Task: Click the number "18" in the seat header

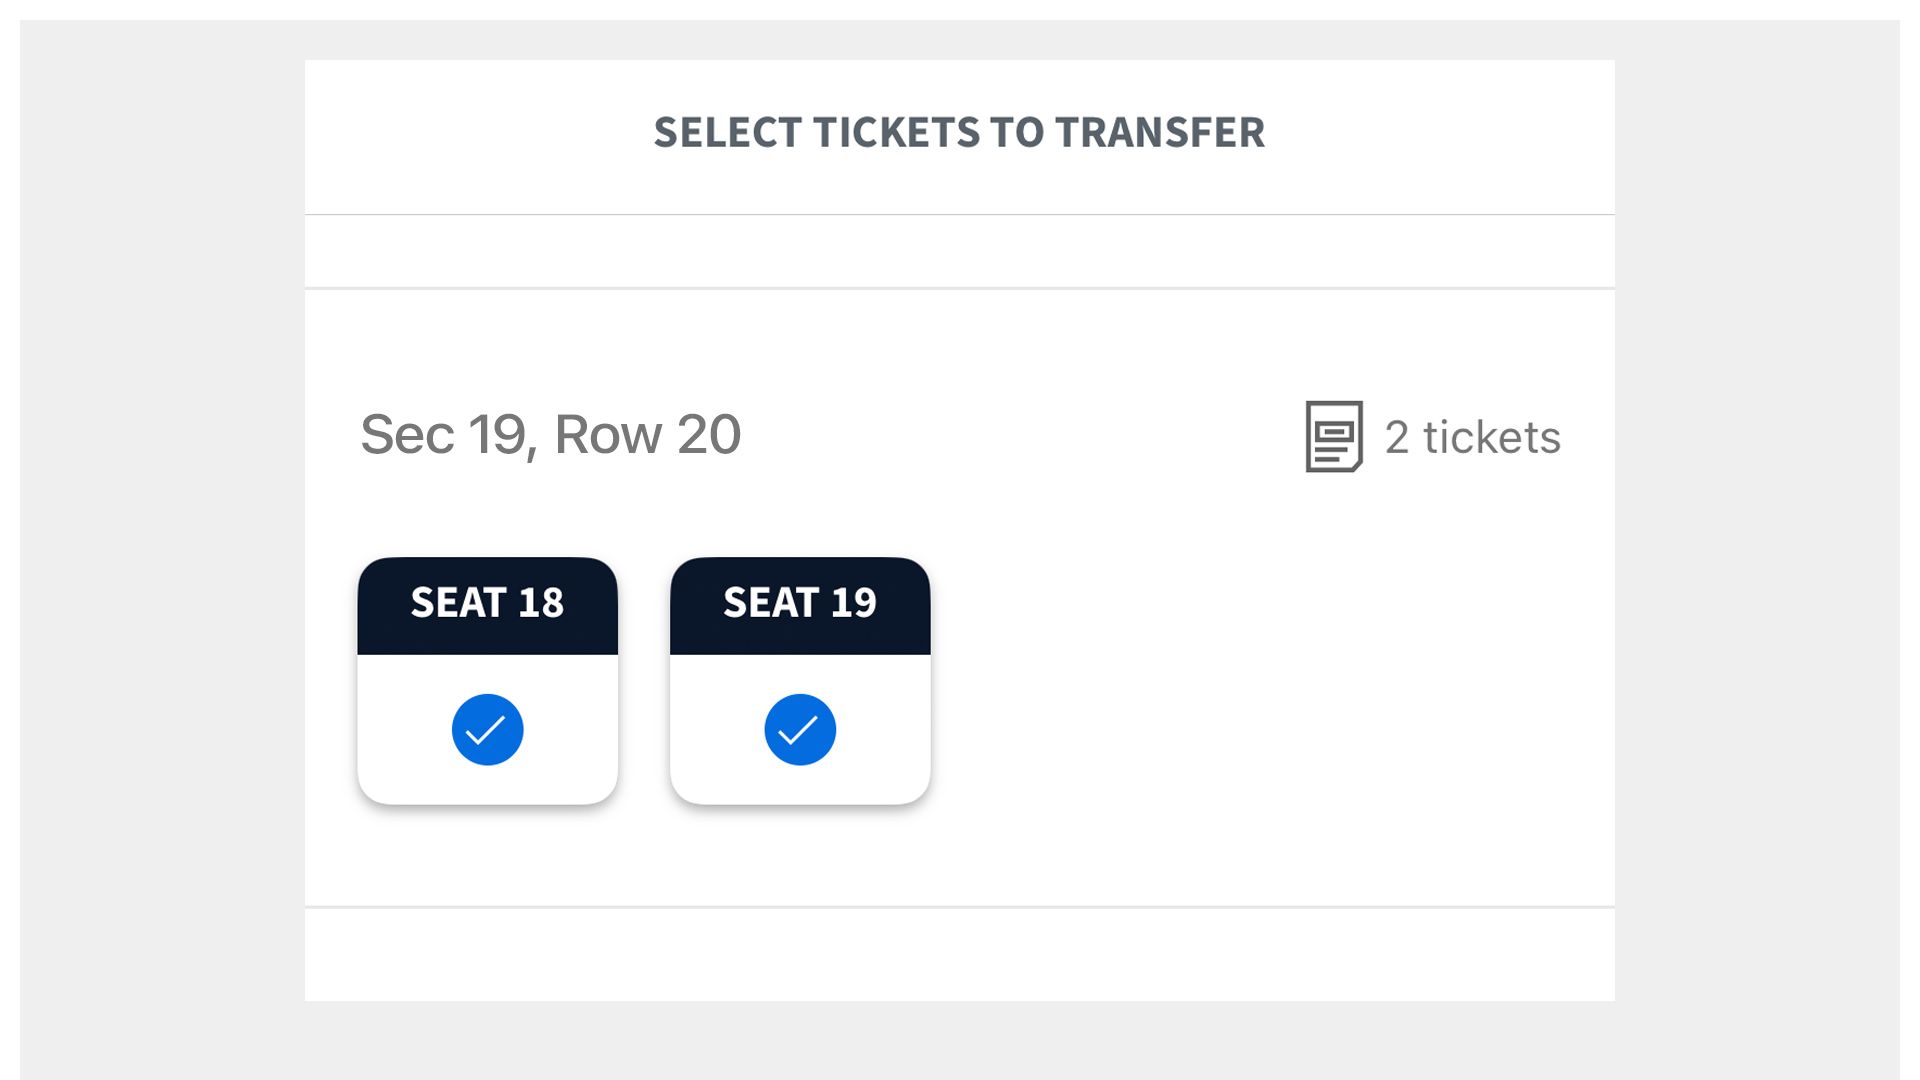Action: [541, 603]
